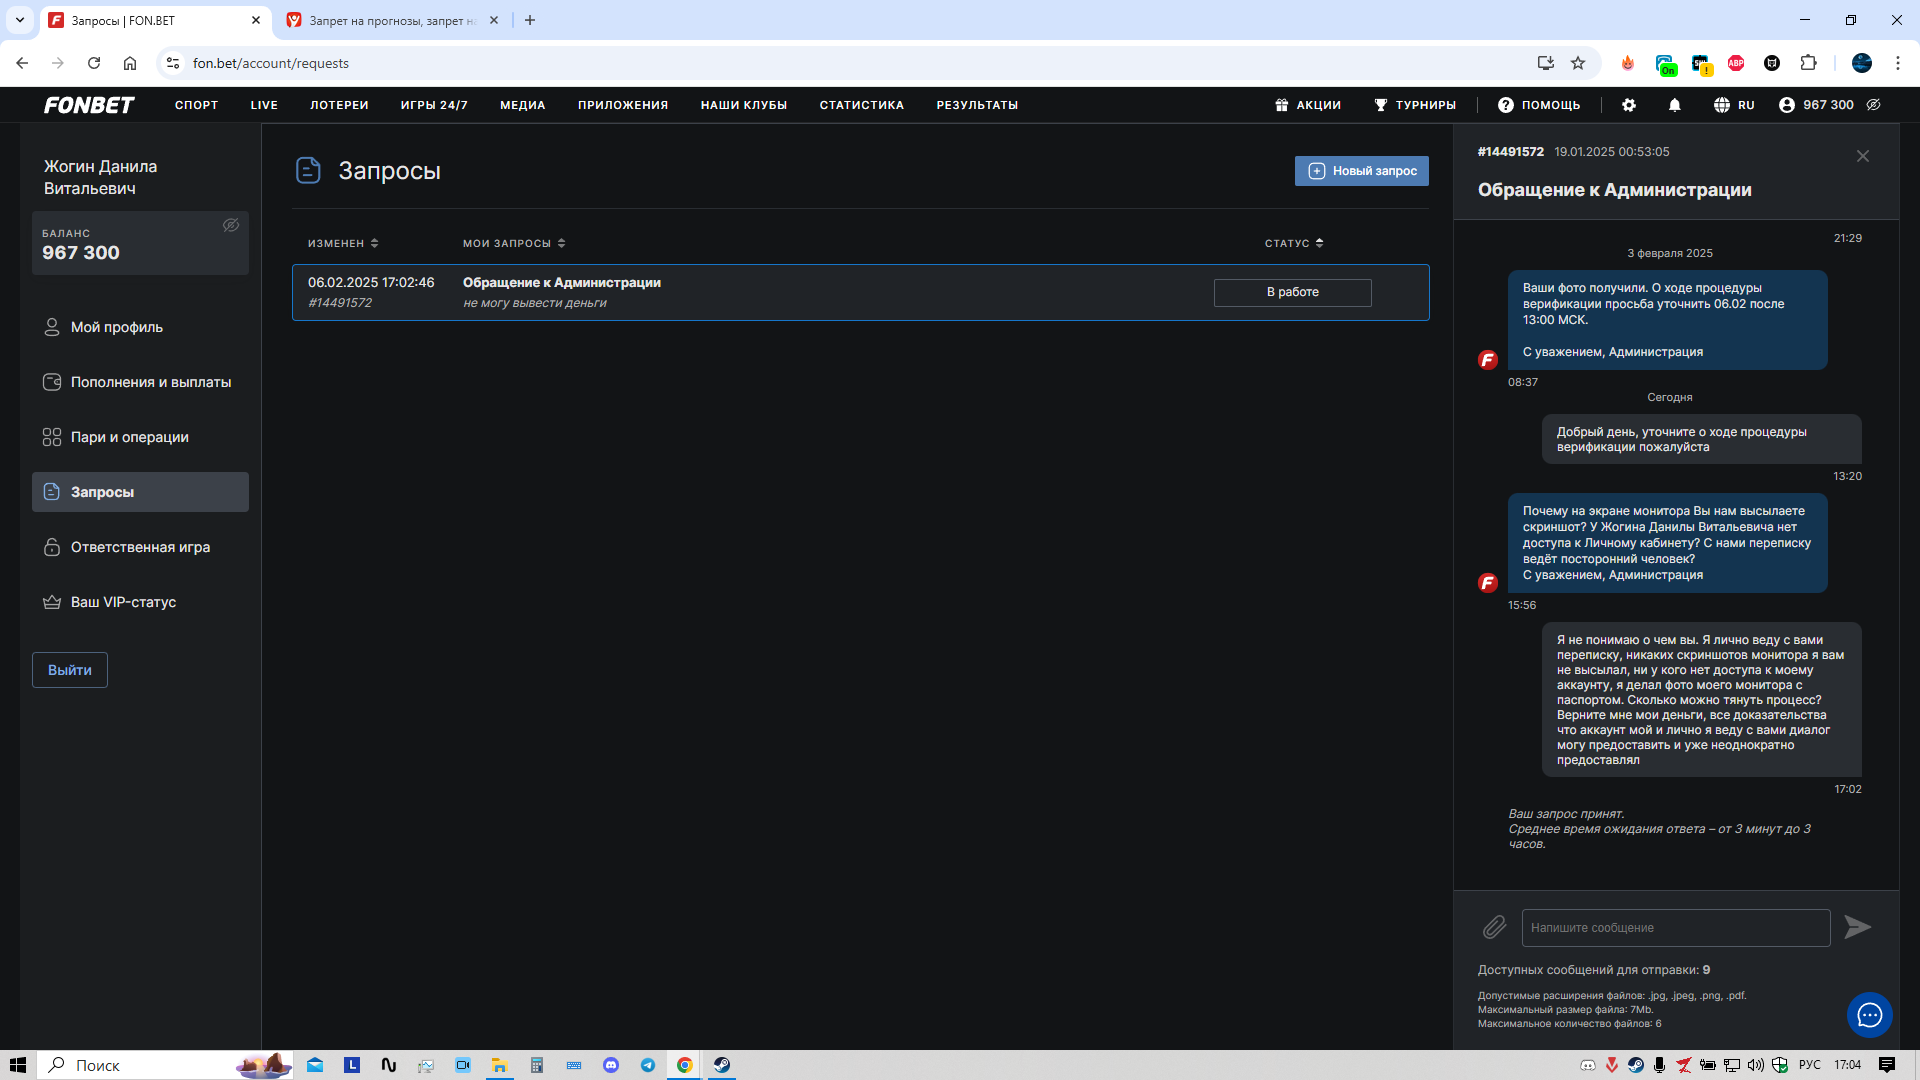Click the send message arrow icon
Screen dimensions: 1920x1080
tap(1857, 927)
